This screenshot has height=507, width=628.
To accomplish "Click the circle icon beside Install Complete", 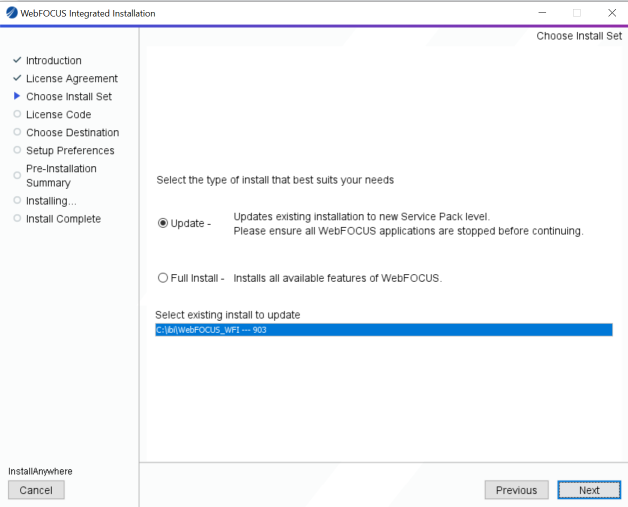I will [17, 218].
